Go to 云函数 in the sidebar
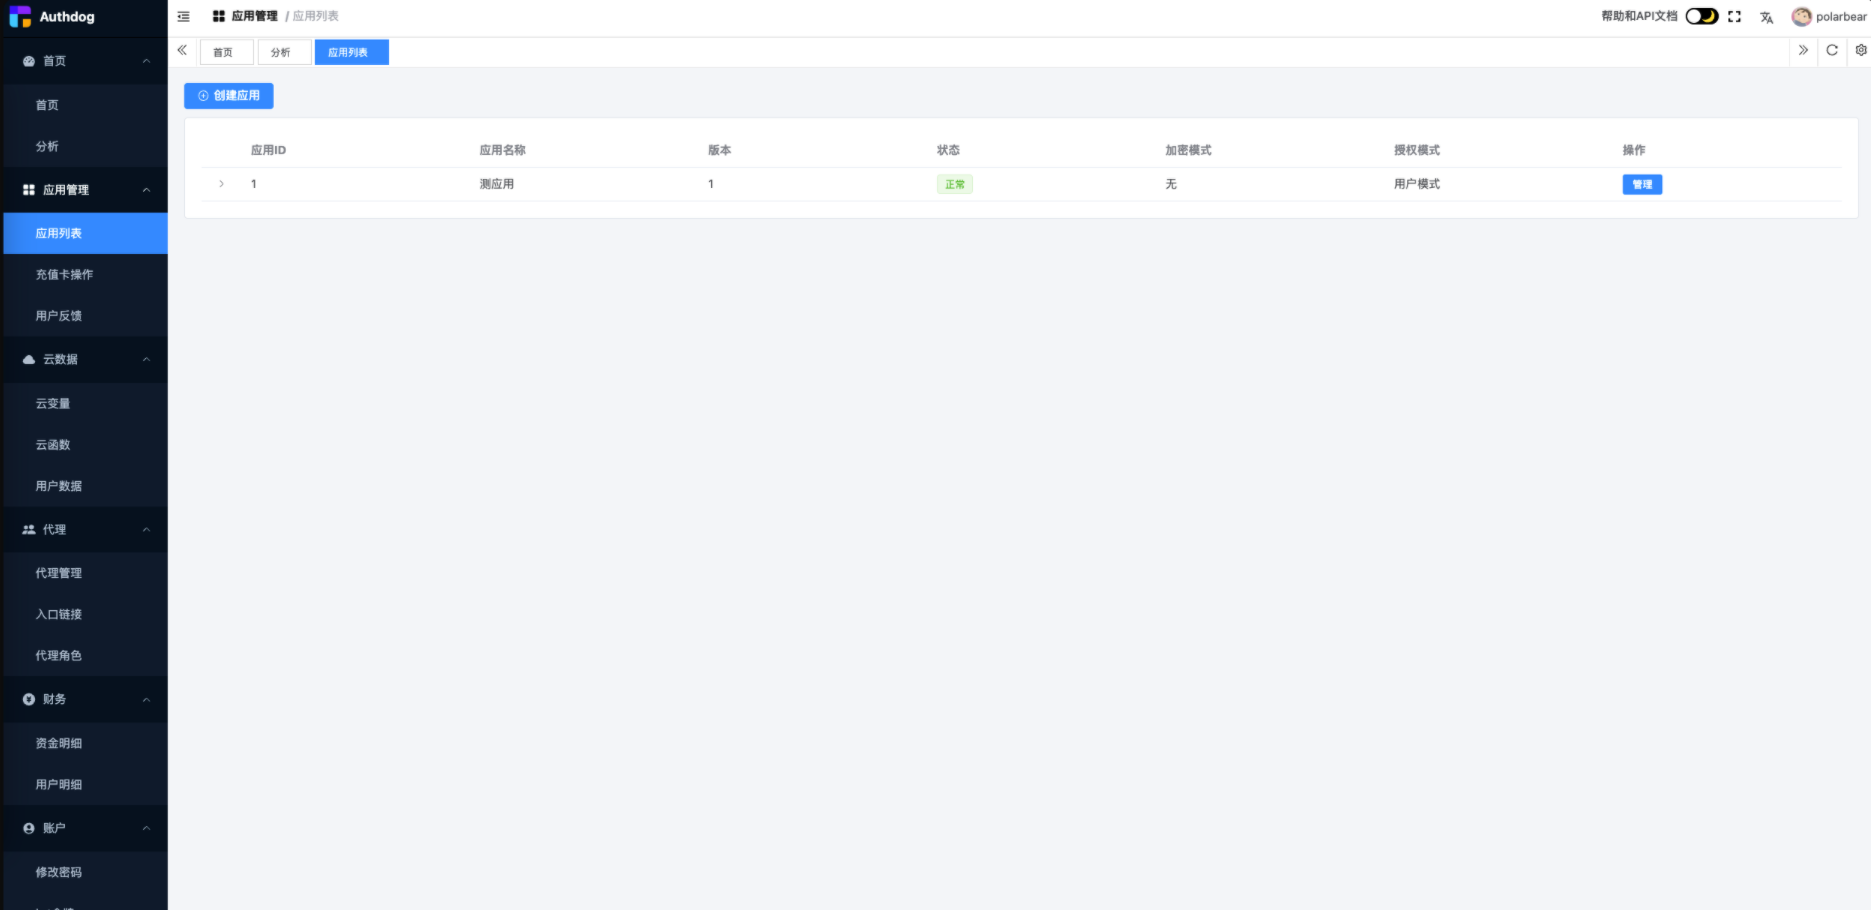The image size is (1871, 910). (86, 444)
